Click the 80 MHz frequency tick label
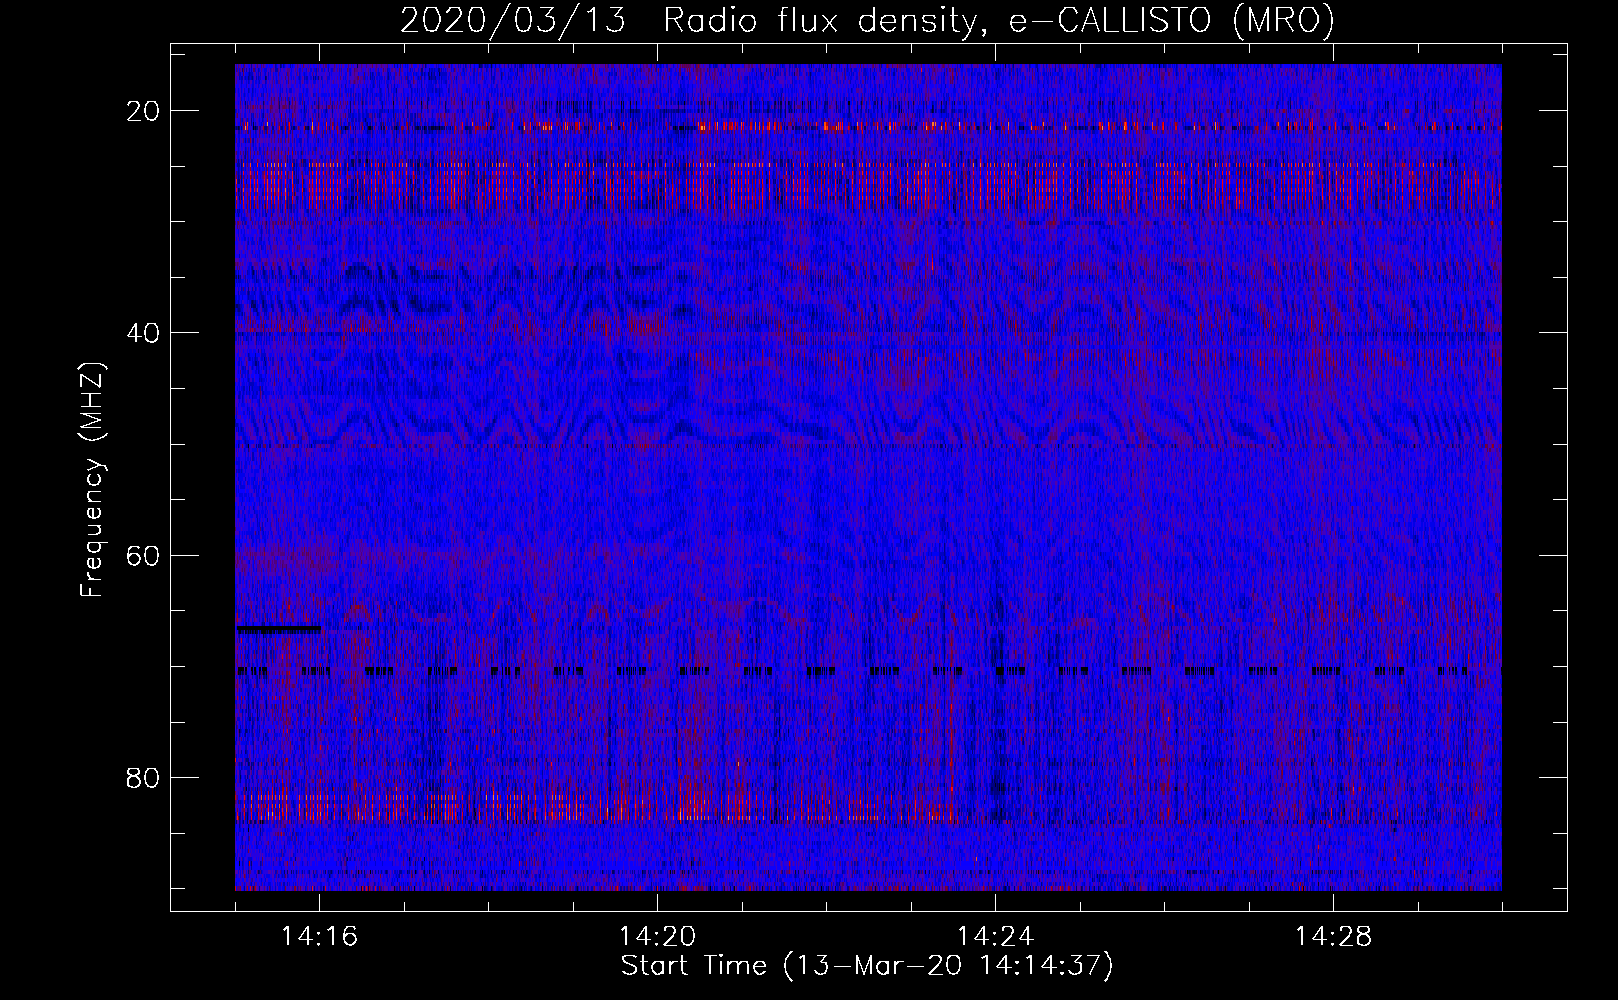The height and width of the screenshot is (1000, 1618). [x=144, y=777]
